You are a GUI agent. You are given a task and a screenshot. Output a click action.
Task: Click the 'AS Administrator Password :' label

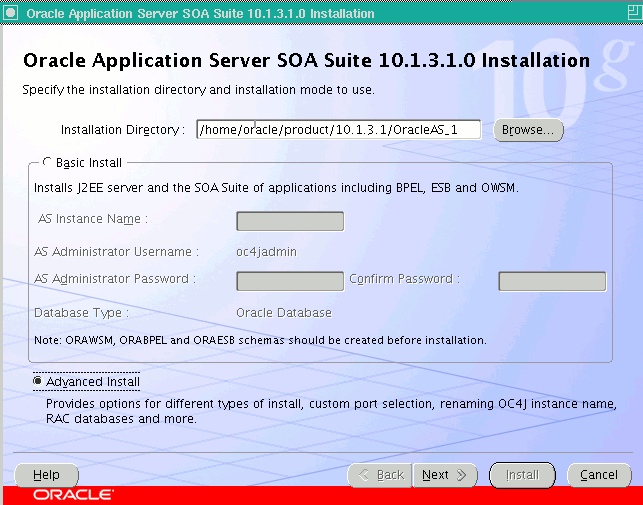pos(115,279)
